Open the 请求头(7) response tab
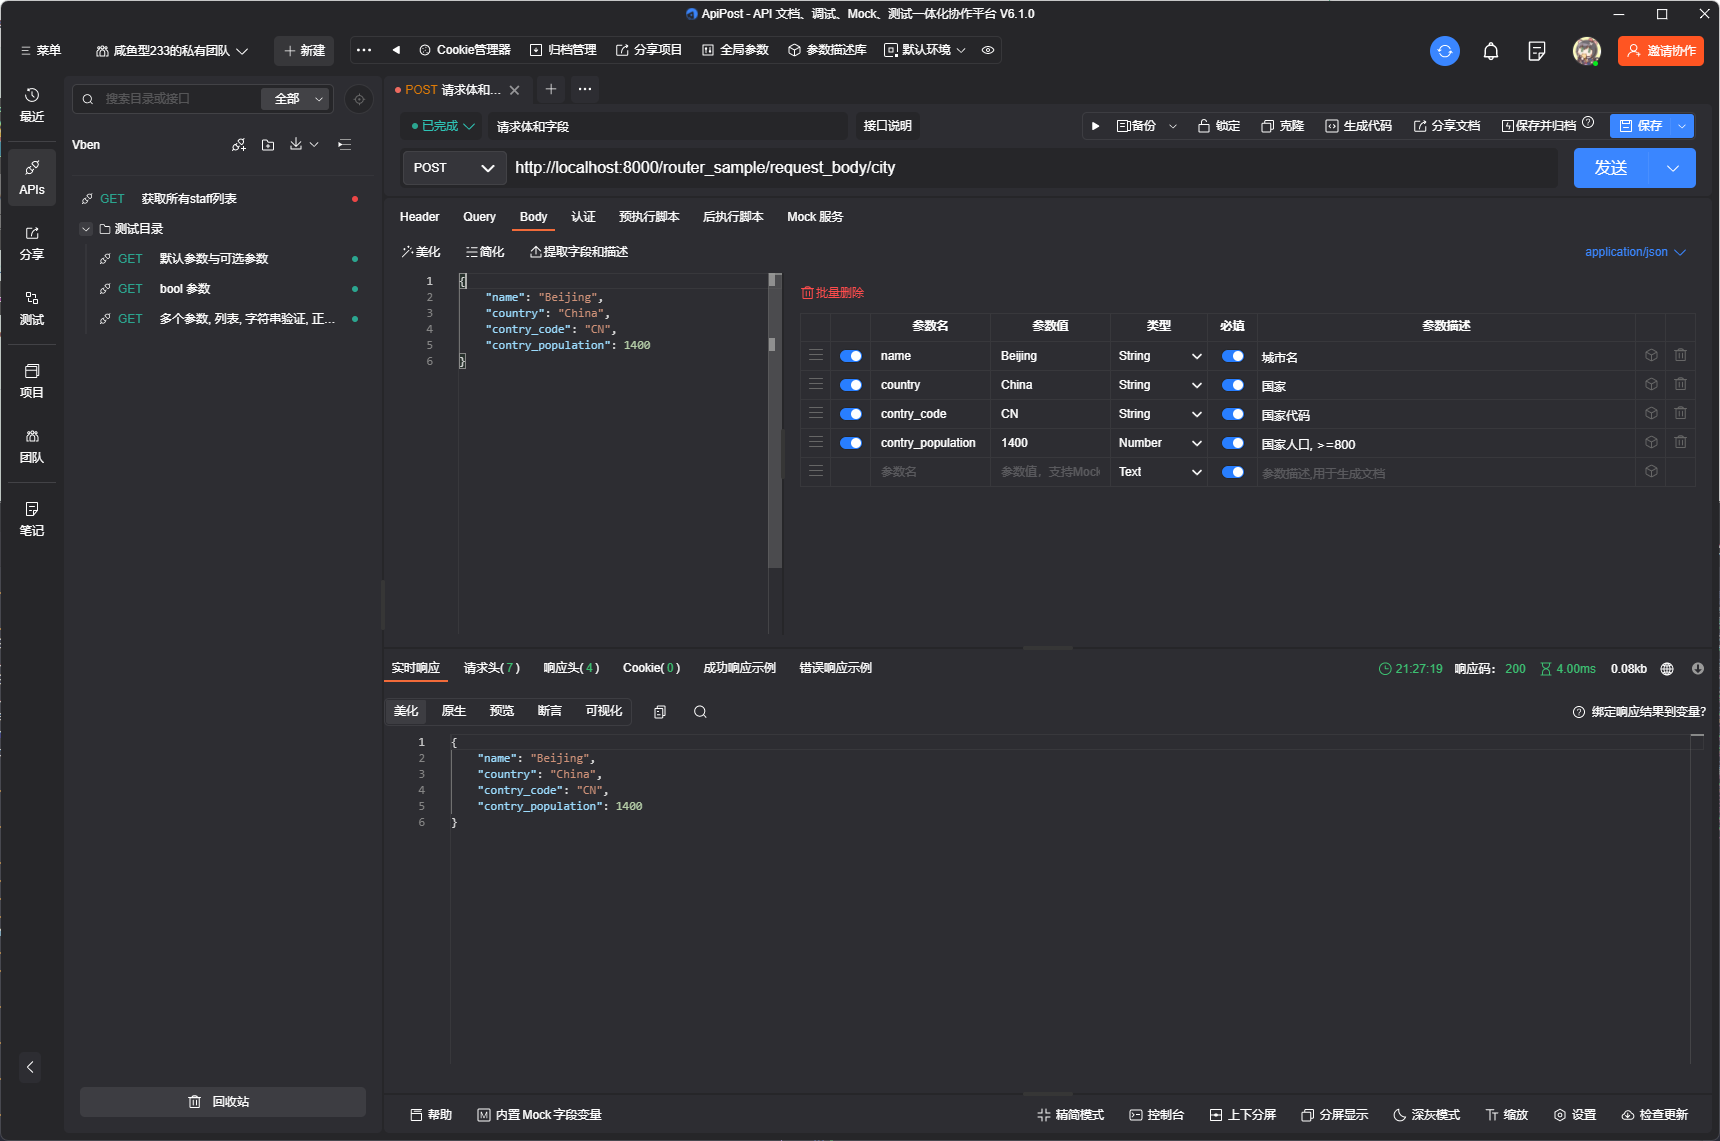This screenshot has width=1720, height=1141. pos(491,668)
